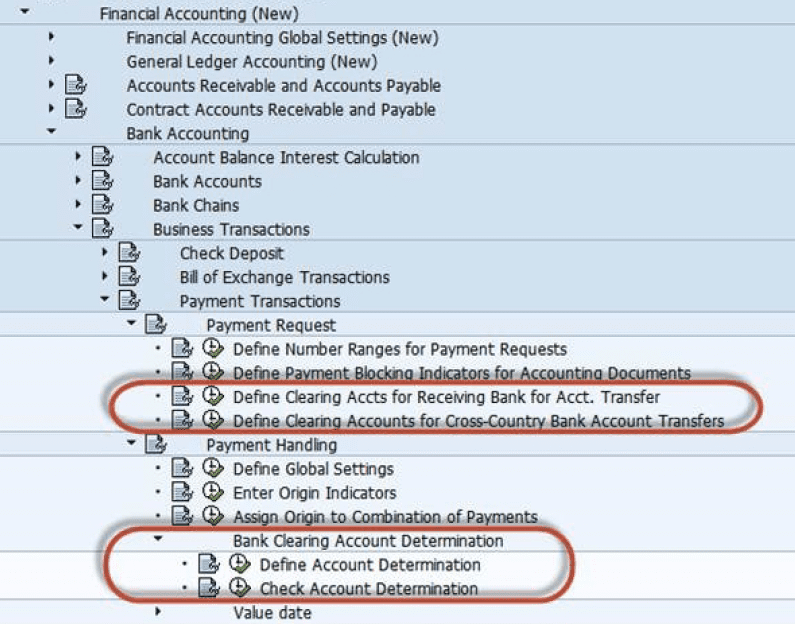The image size is (795, 624).
Task: Click execute icon beside Check Account Determination
Action: coord(238,588)
